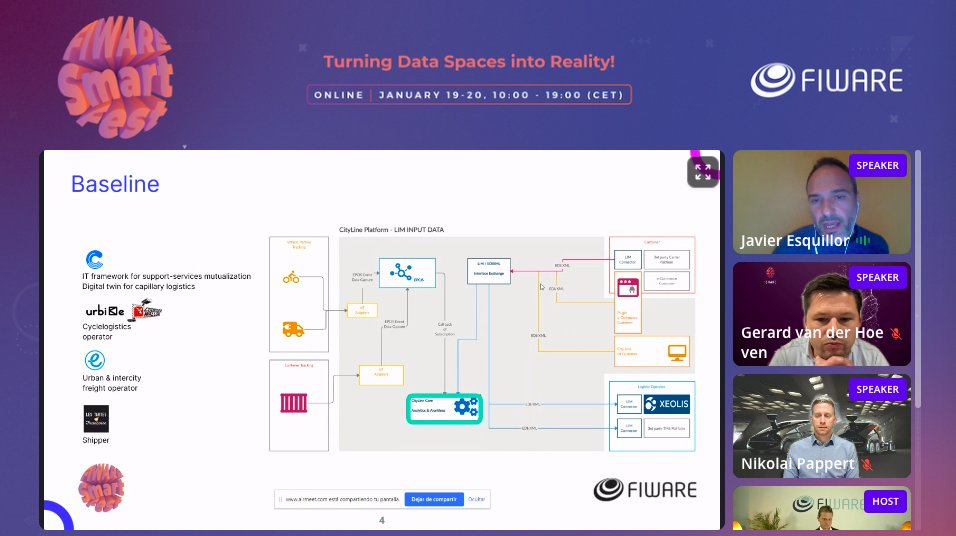Click the small Smart Fest logo at slide bottom left
Viewport: 956px width, 536px height.
click(102, 488)
